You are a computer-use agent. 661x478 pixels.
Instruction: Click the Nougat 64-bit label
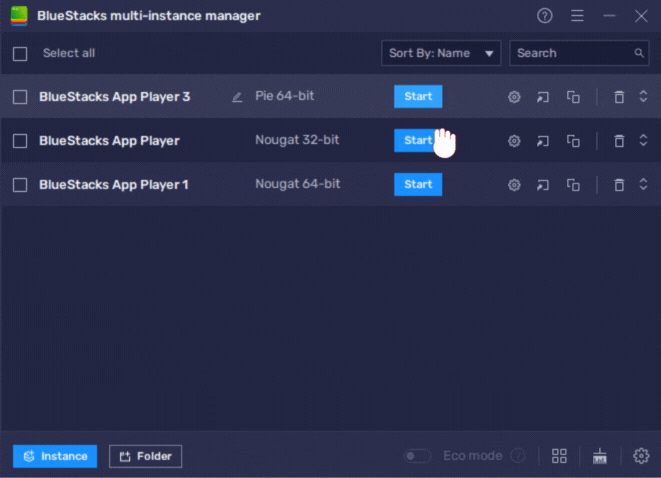coord(298,184)
